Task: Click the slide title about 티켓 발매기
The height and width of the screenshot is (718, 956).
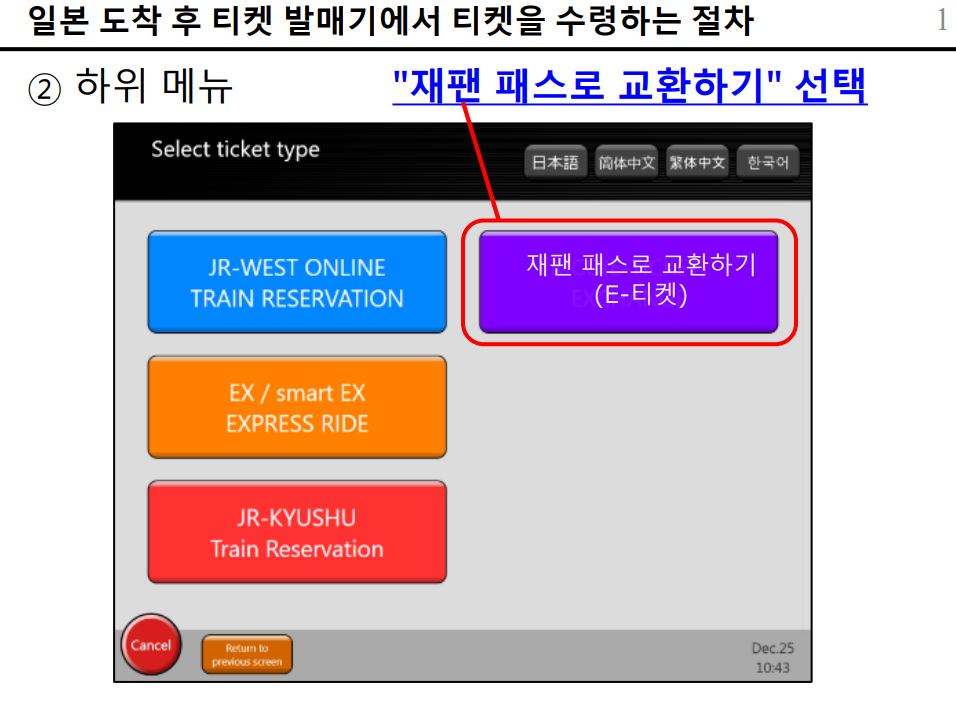Action: (x=391, y=20)
